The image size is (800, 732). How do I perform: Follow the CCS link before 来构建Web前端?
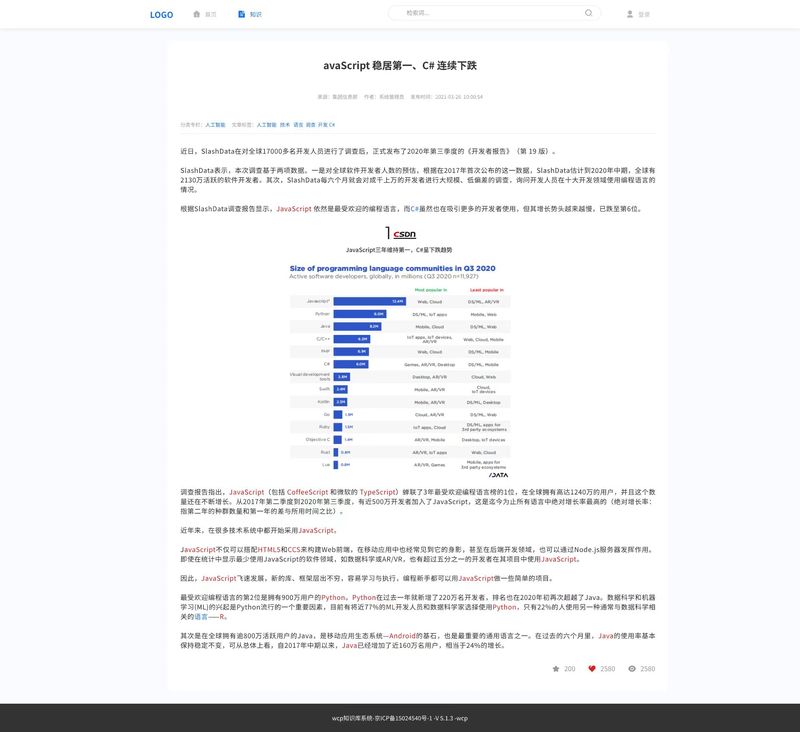click(294, 550)
